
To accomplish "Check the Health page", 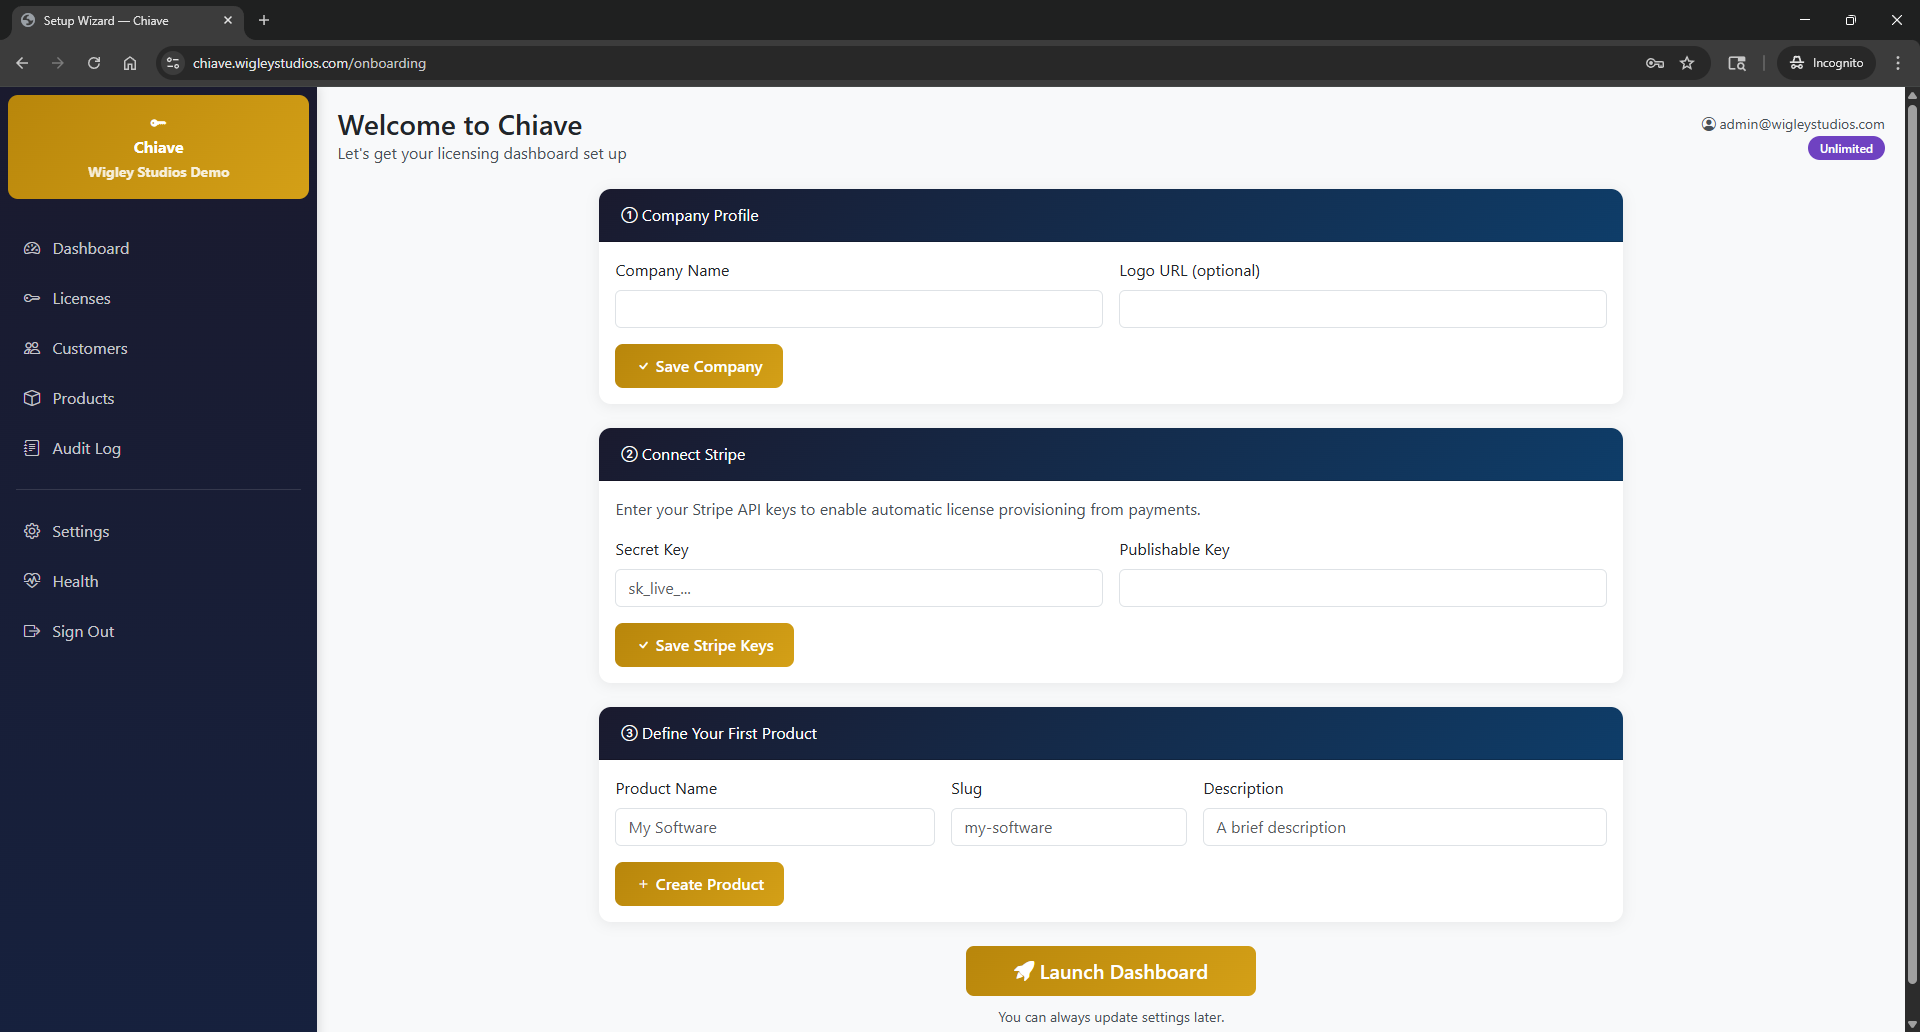I will (x=75, y=581).
